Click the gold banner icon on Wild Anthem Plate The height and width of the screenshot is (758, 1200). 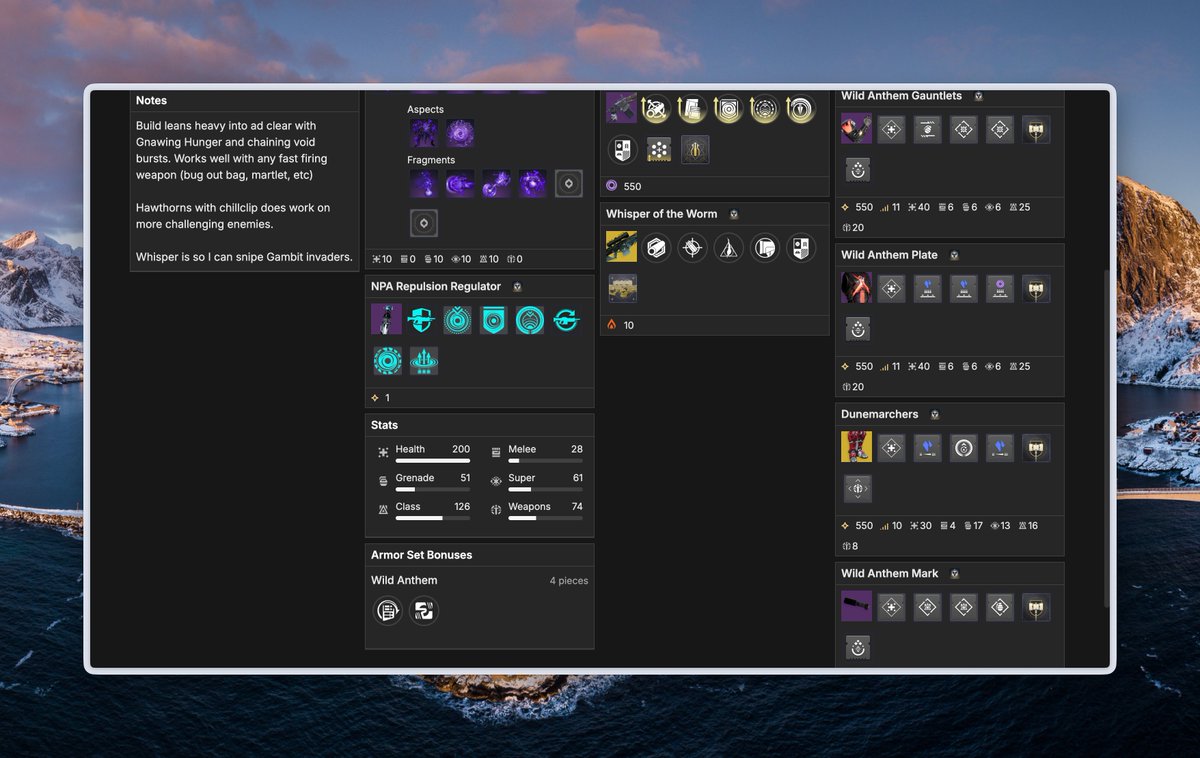1036,288
